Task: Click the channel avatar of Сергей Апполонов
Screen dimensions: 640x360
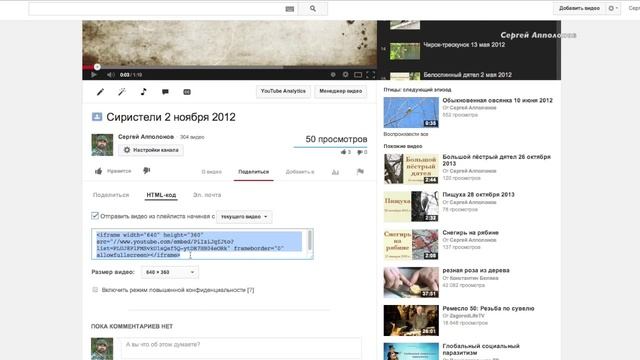Action: point(102,144)
